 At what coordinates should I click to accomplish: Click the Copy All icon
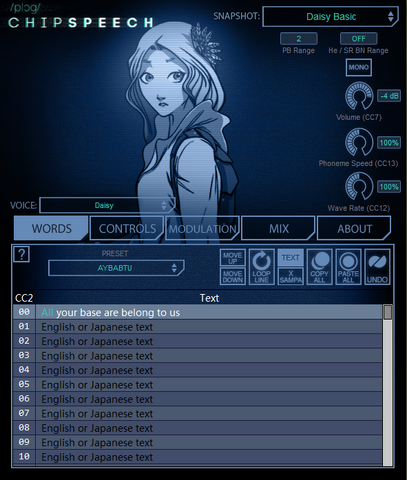(x=319, y=267)
